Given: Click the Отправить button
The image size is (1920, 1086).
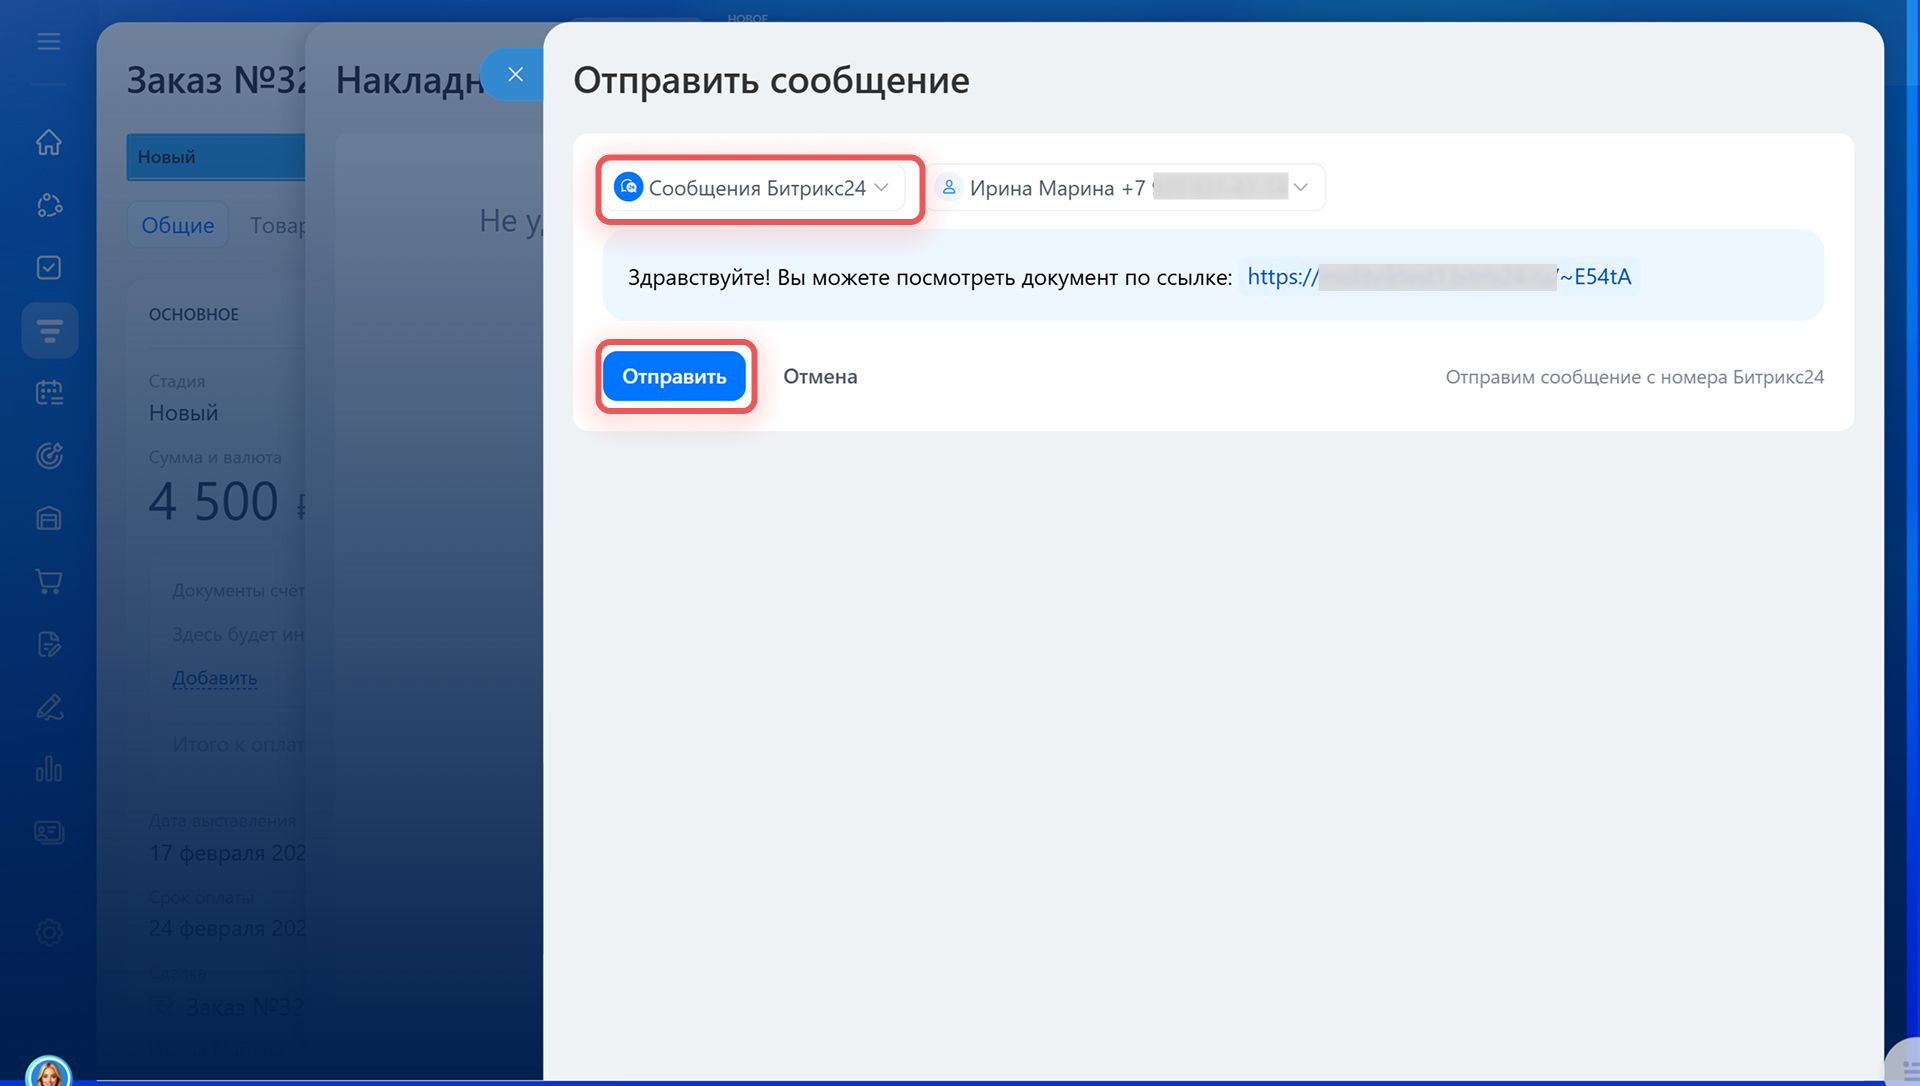Looking at the screenshot, I should point(674,377).
